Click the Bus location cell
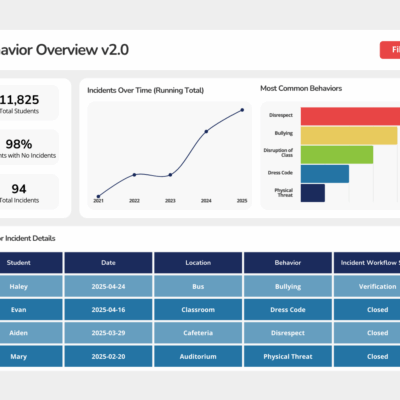400x400 pixels. (198, 286)
